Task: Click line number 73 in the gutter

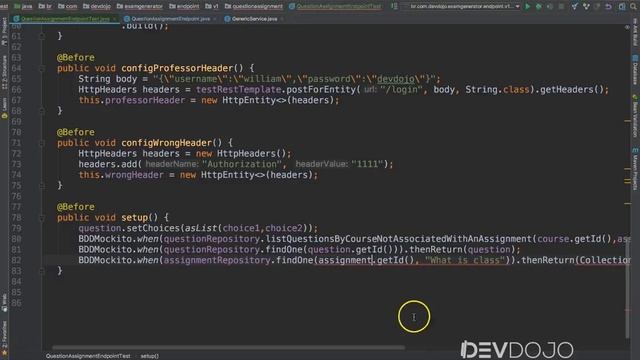Action: pyautogui.click(x=16, y=164)
